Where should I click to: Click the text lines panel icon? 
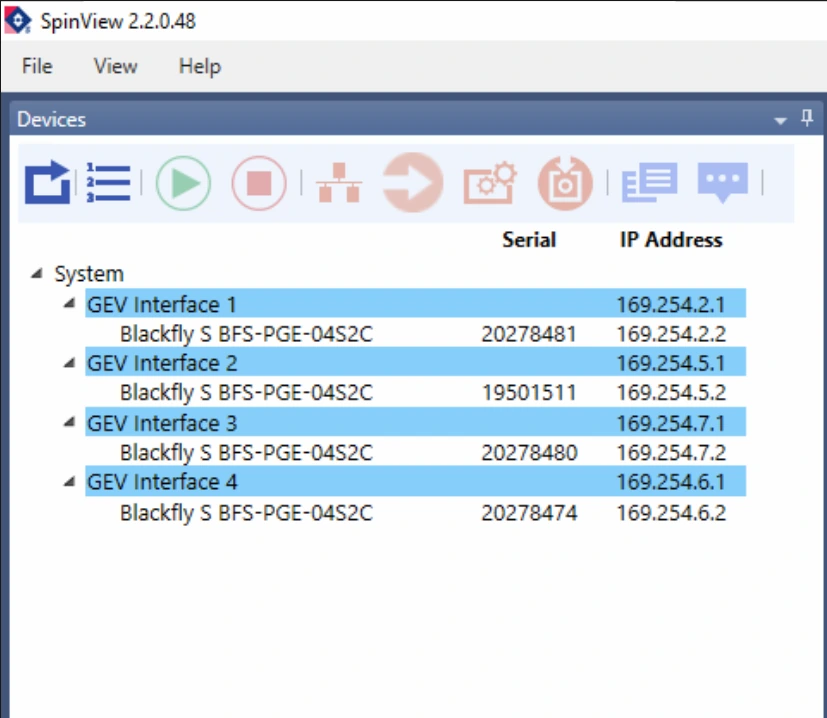point(649,183)
